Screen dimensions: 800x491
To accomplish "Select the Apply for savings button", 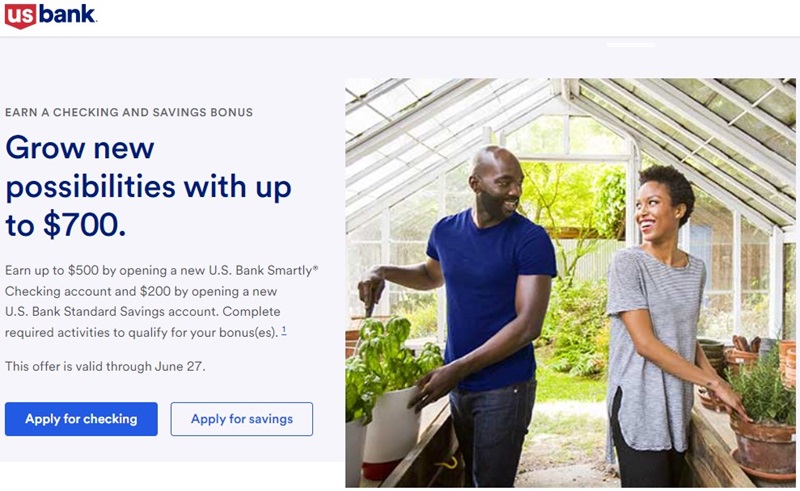I will pyautogui.click(x=242, y=419).
